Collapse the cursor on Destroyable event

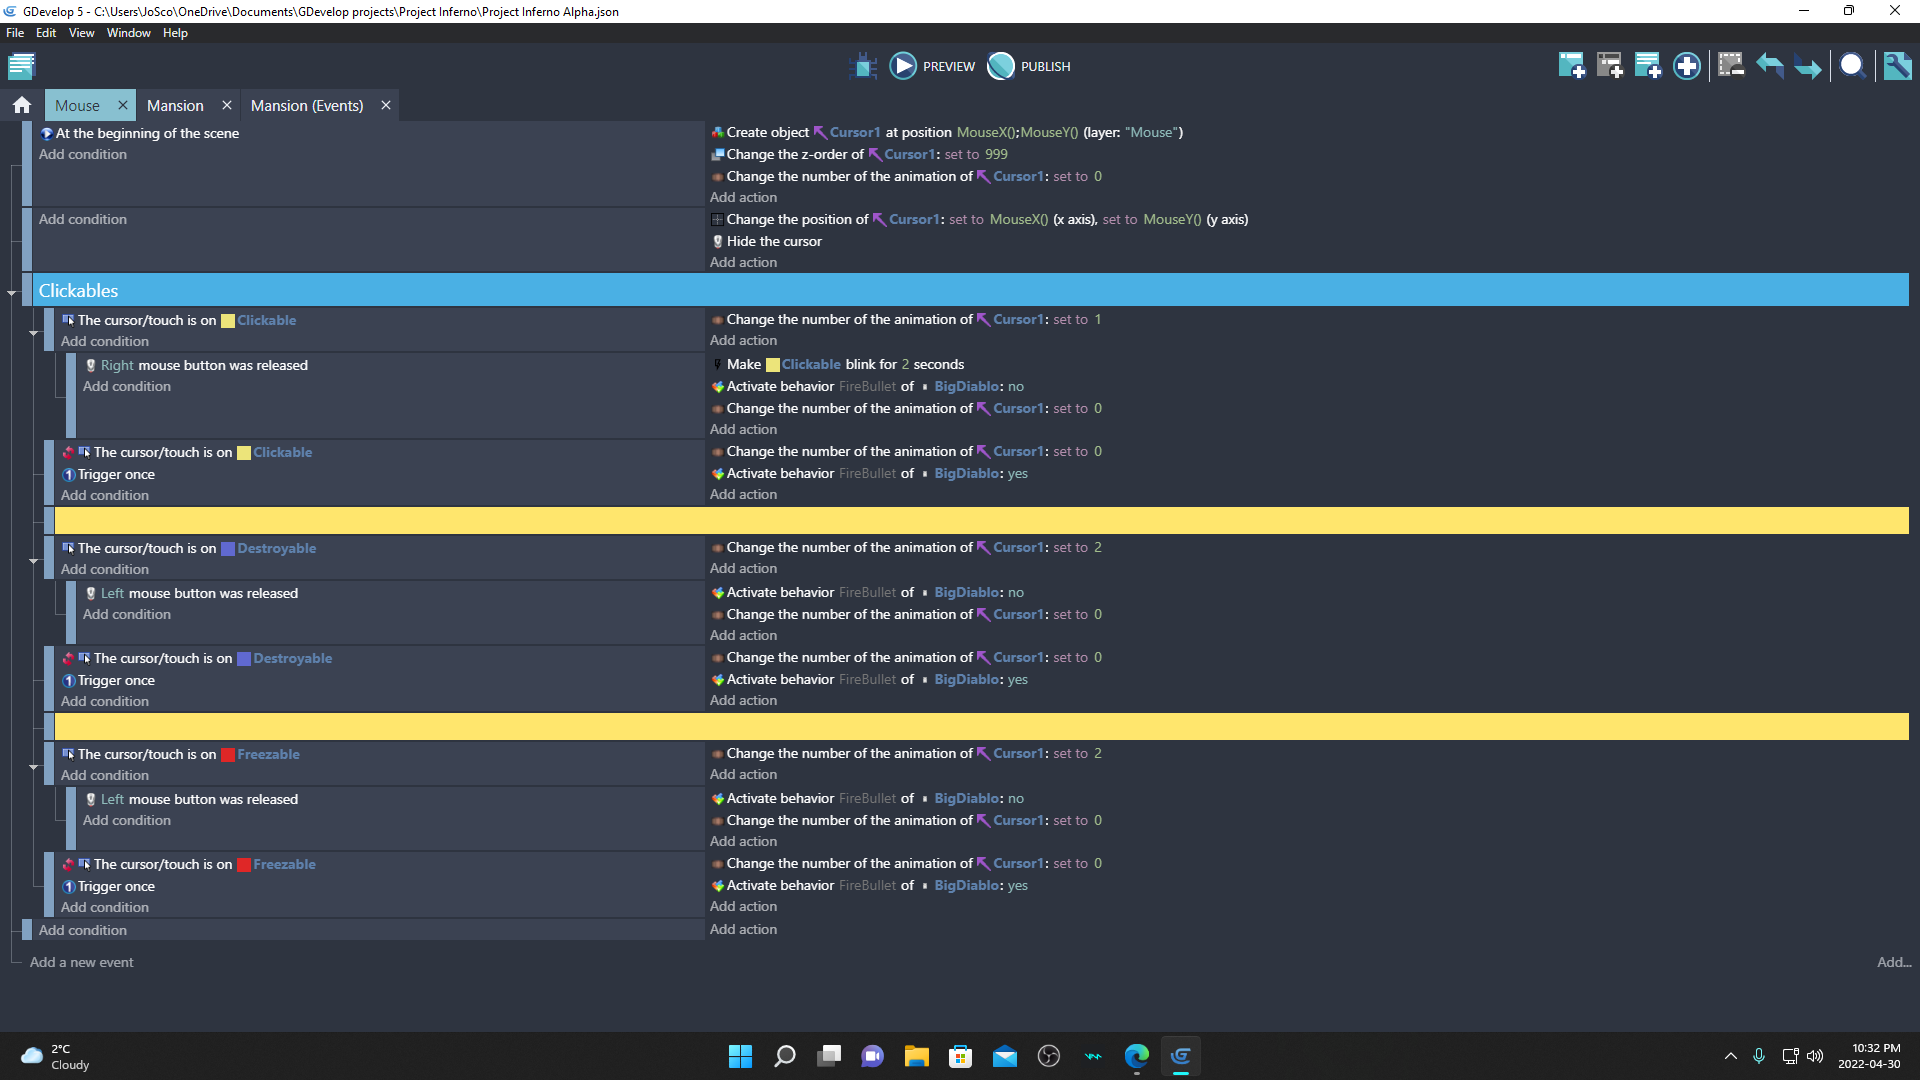[33, 561]
